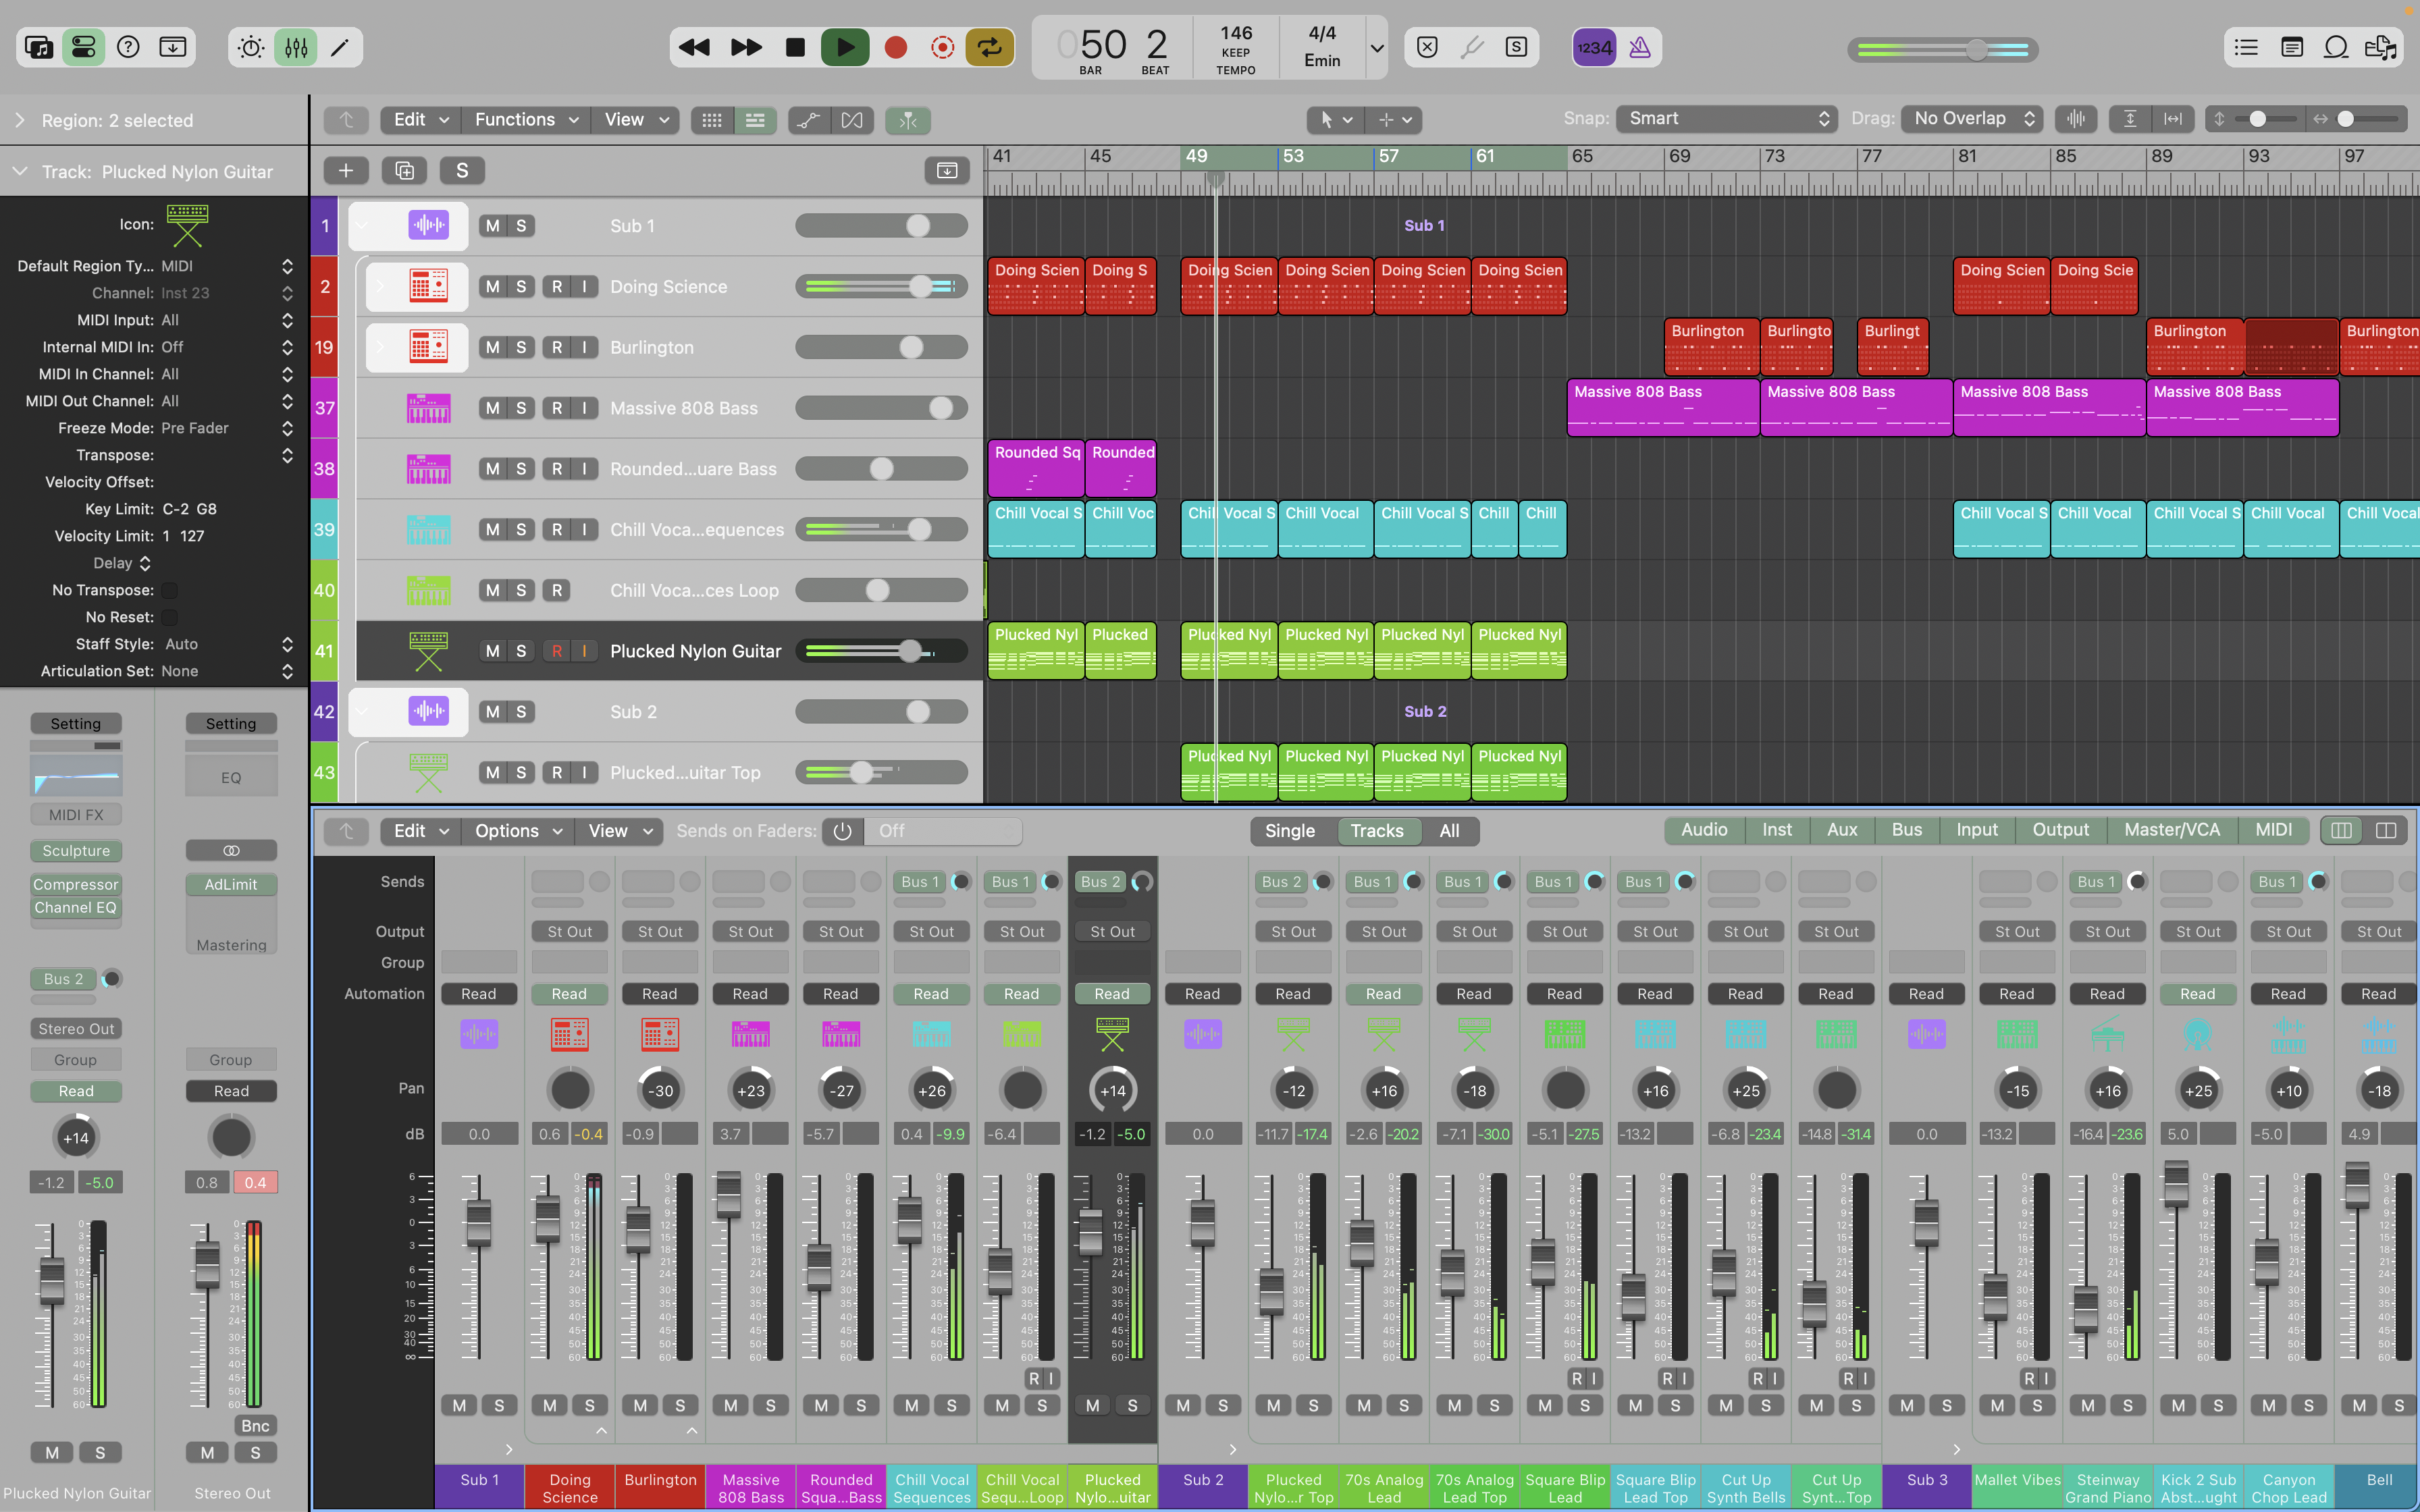Open the tracks area Edit menu
This screenshot has height=1512, width=2420.
[x=420, y=120]
